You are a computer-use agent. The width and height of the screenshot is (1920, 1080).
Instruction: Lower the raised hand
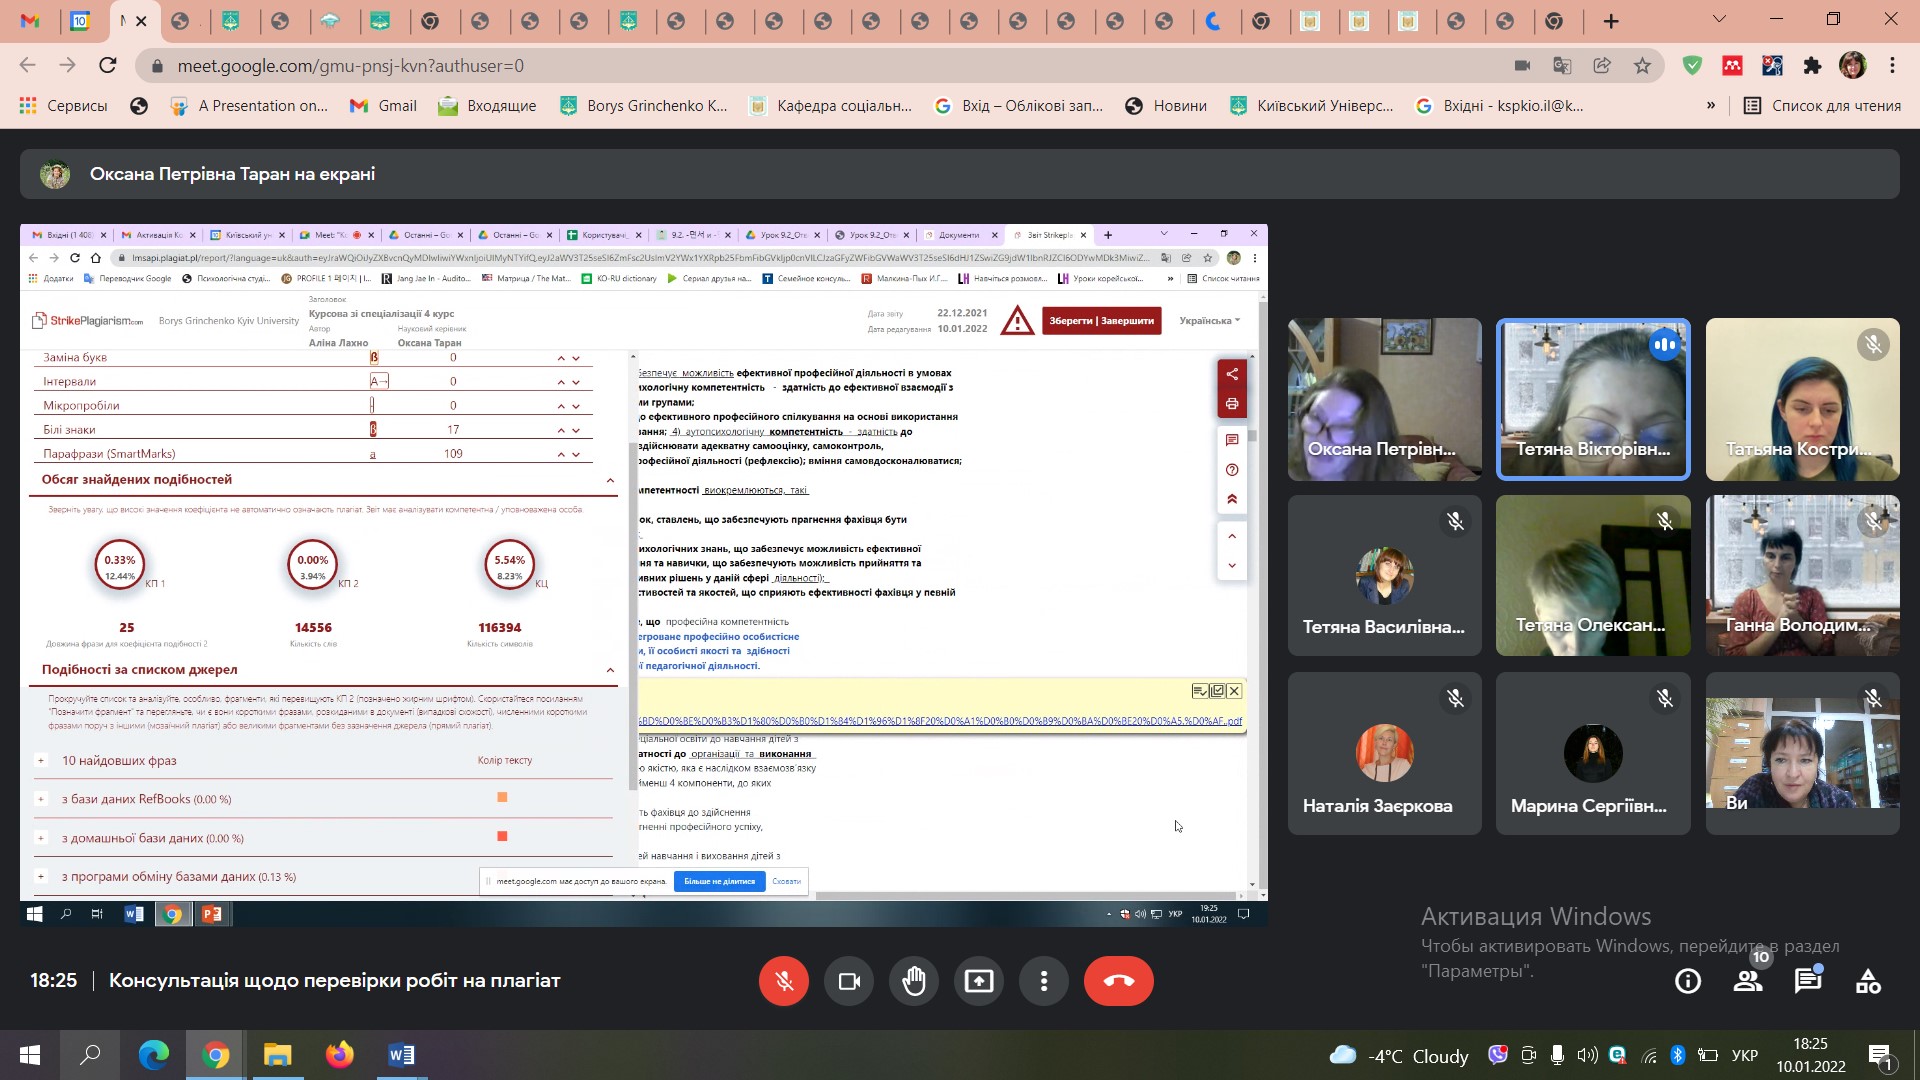pos(914,981)
